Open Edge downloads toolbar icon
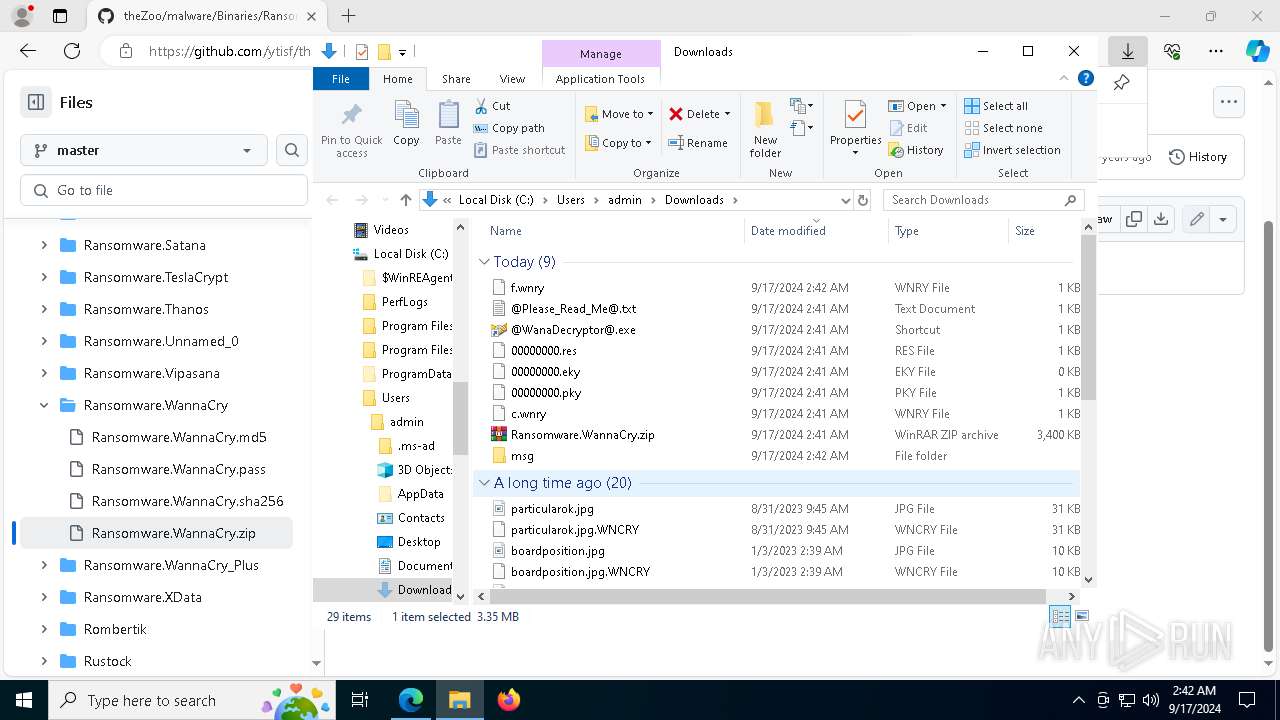Viewport: 1280px width, 720px height. coord(1127,51)
